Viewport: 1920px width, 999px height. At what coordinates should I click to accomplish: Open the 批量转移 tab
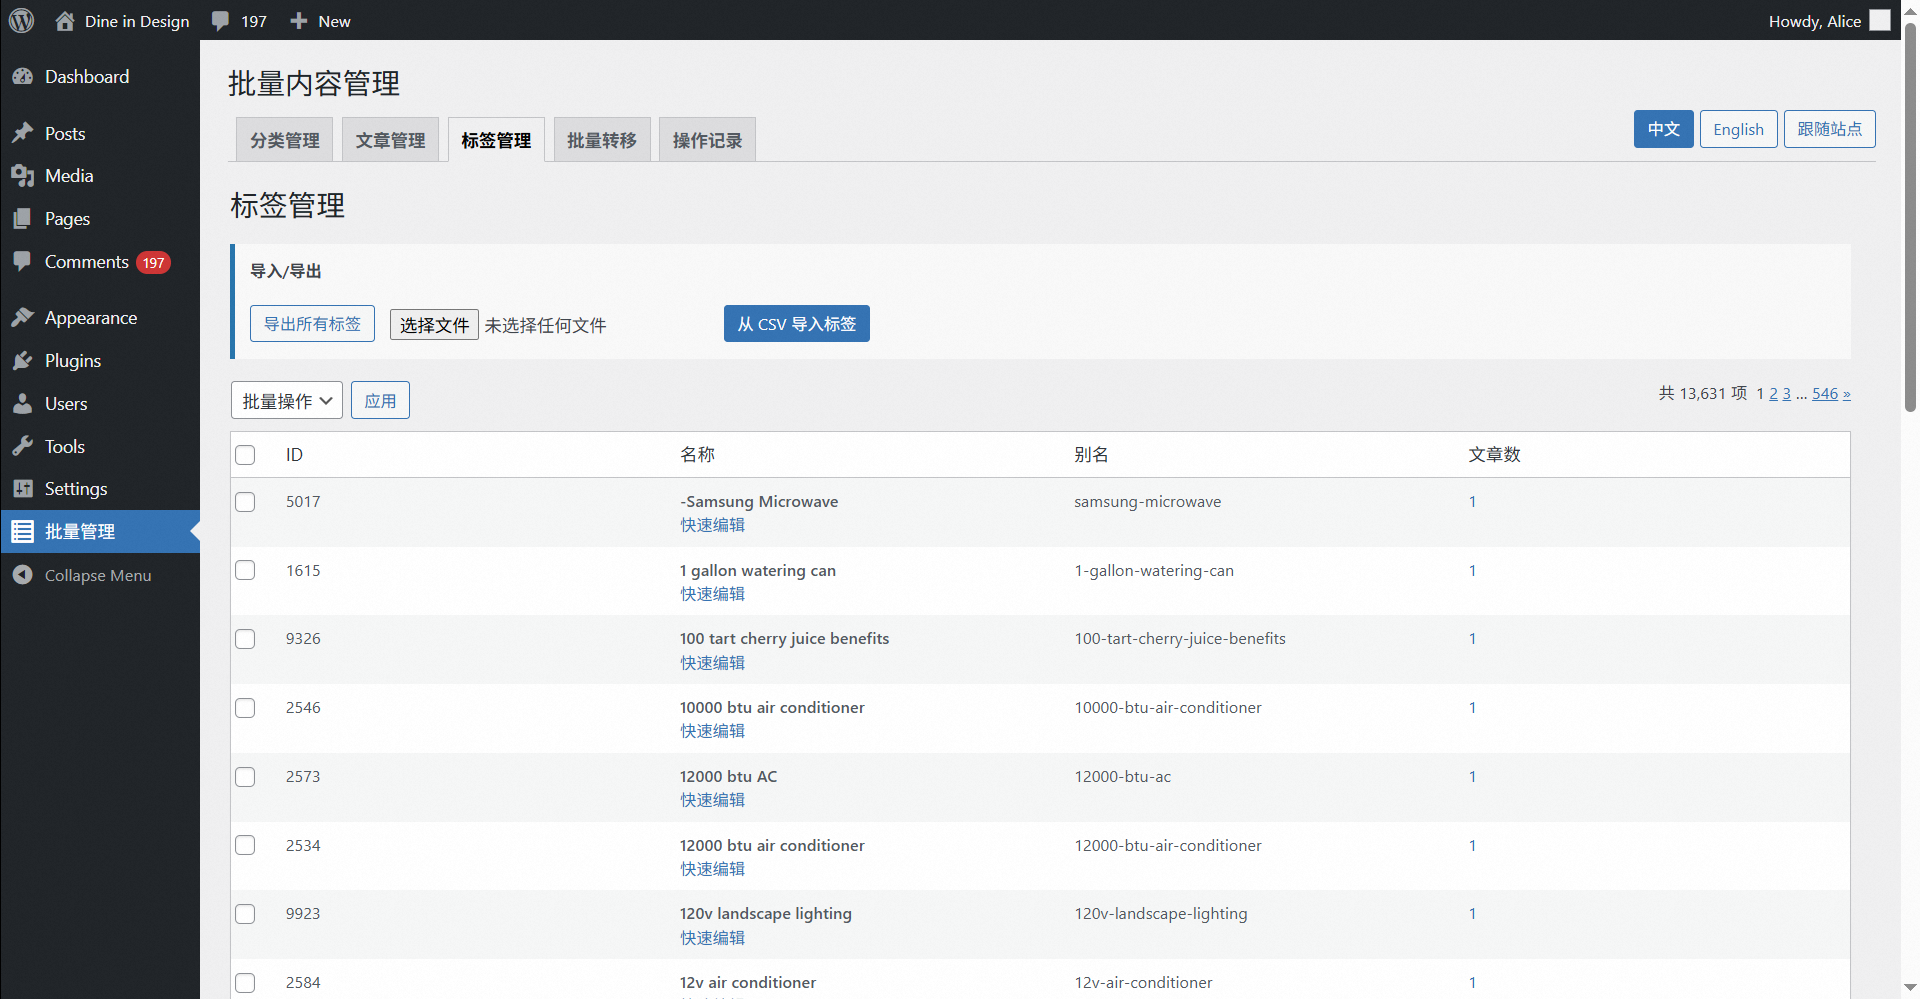coord(602,140)
